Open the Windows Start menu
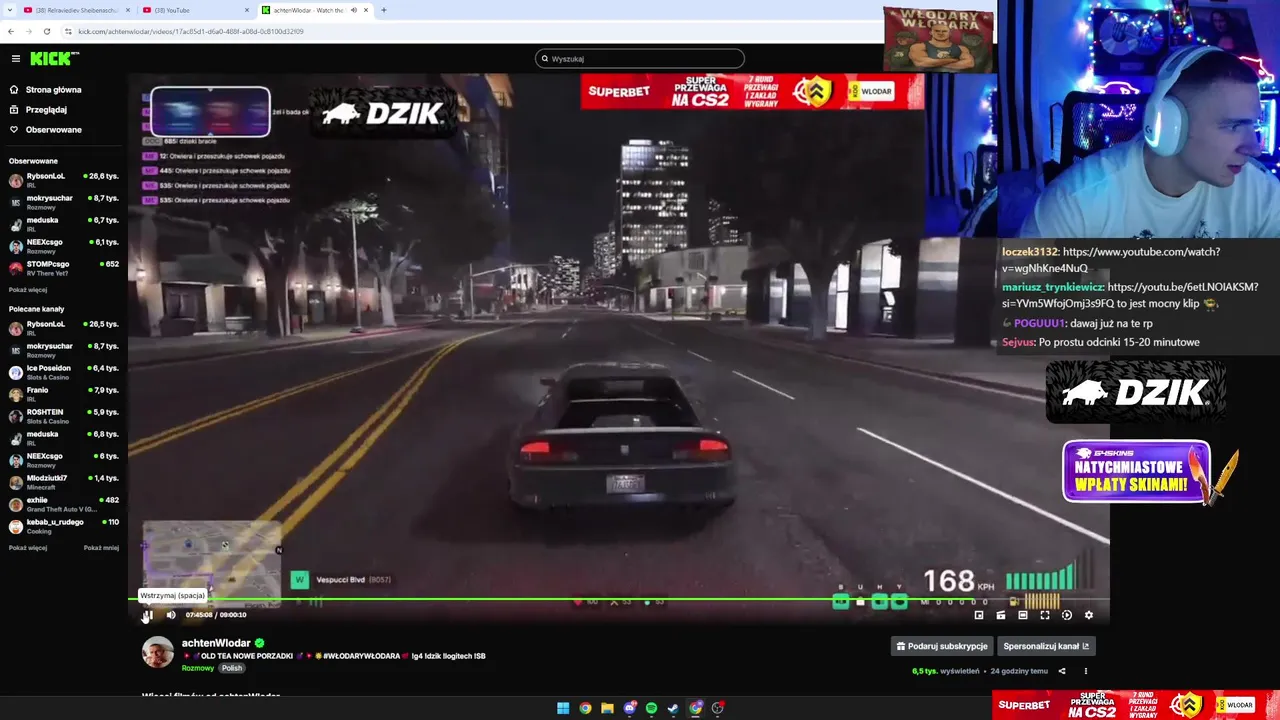The width and height of the screenshot is (1280, 720). pos(563,708)
